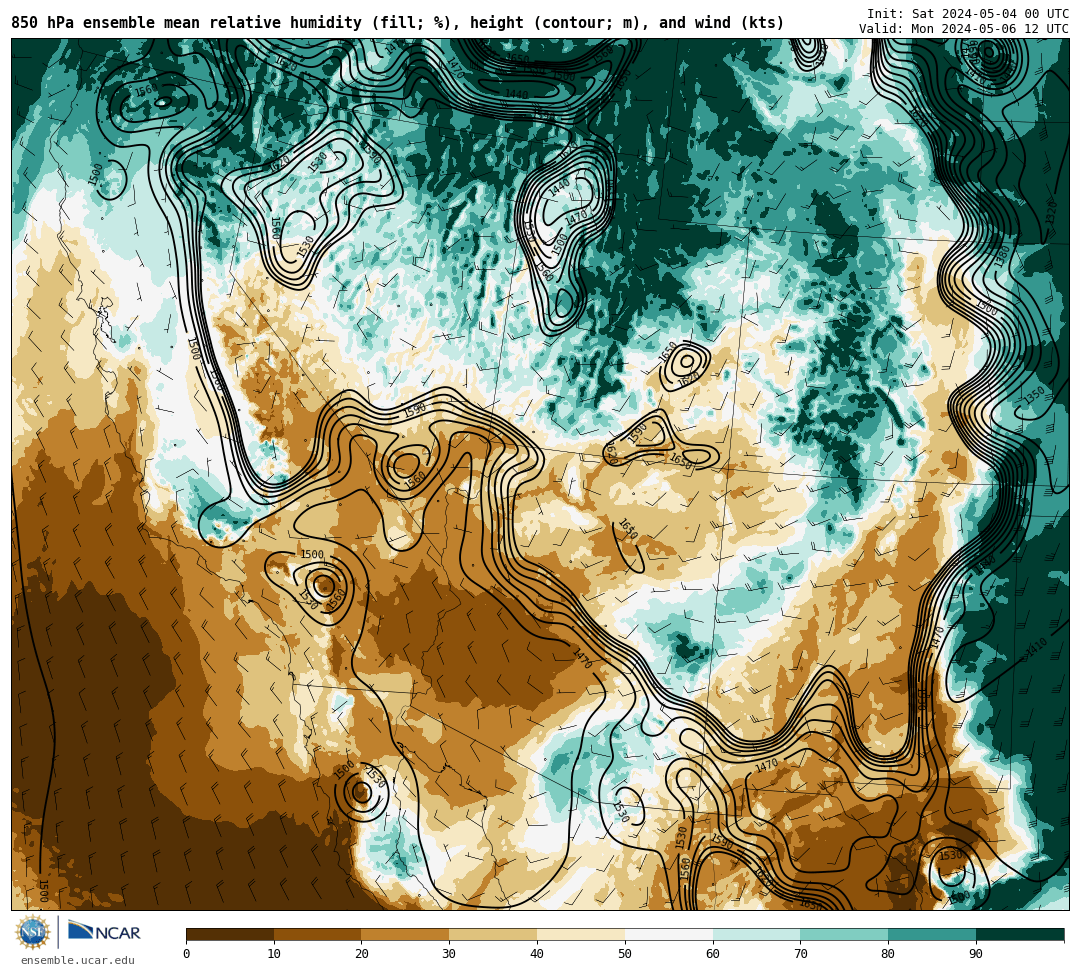Click colorbar tick label 40

tap(537, 954)
